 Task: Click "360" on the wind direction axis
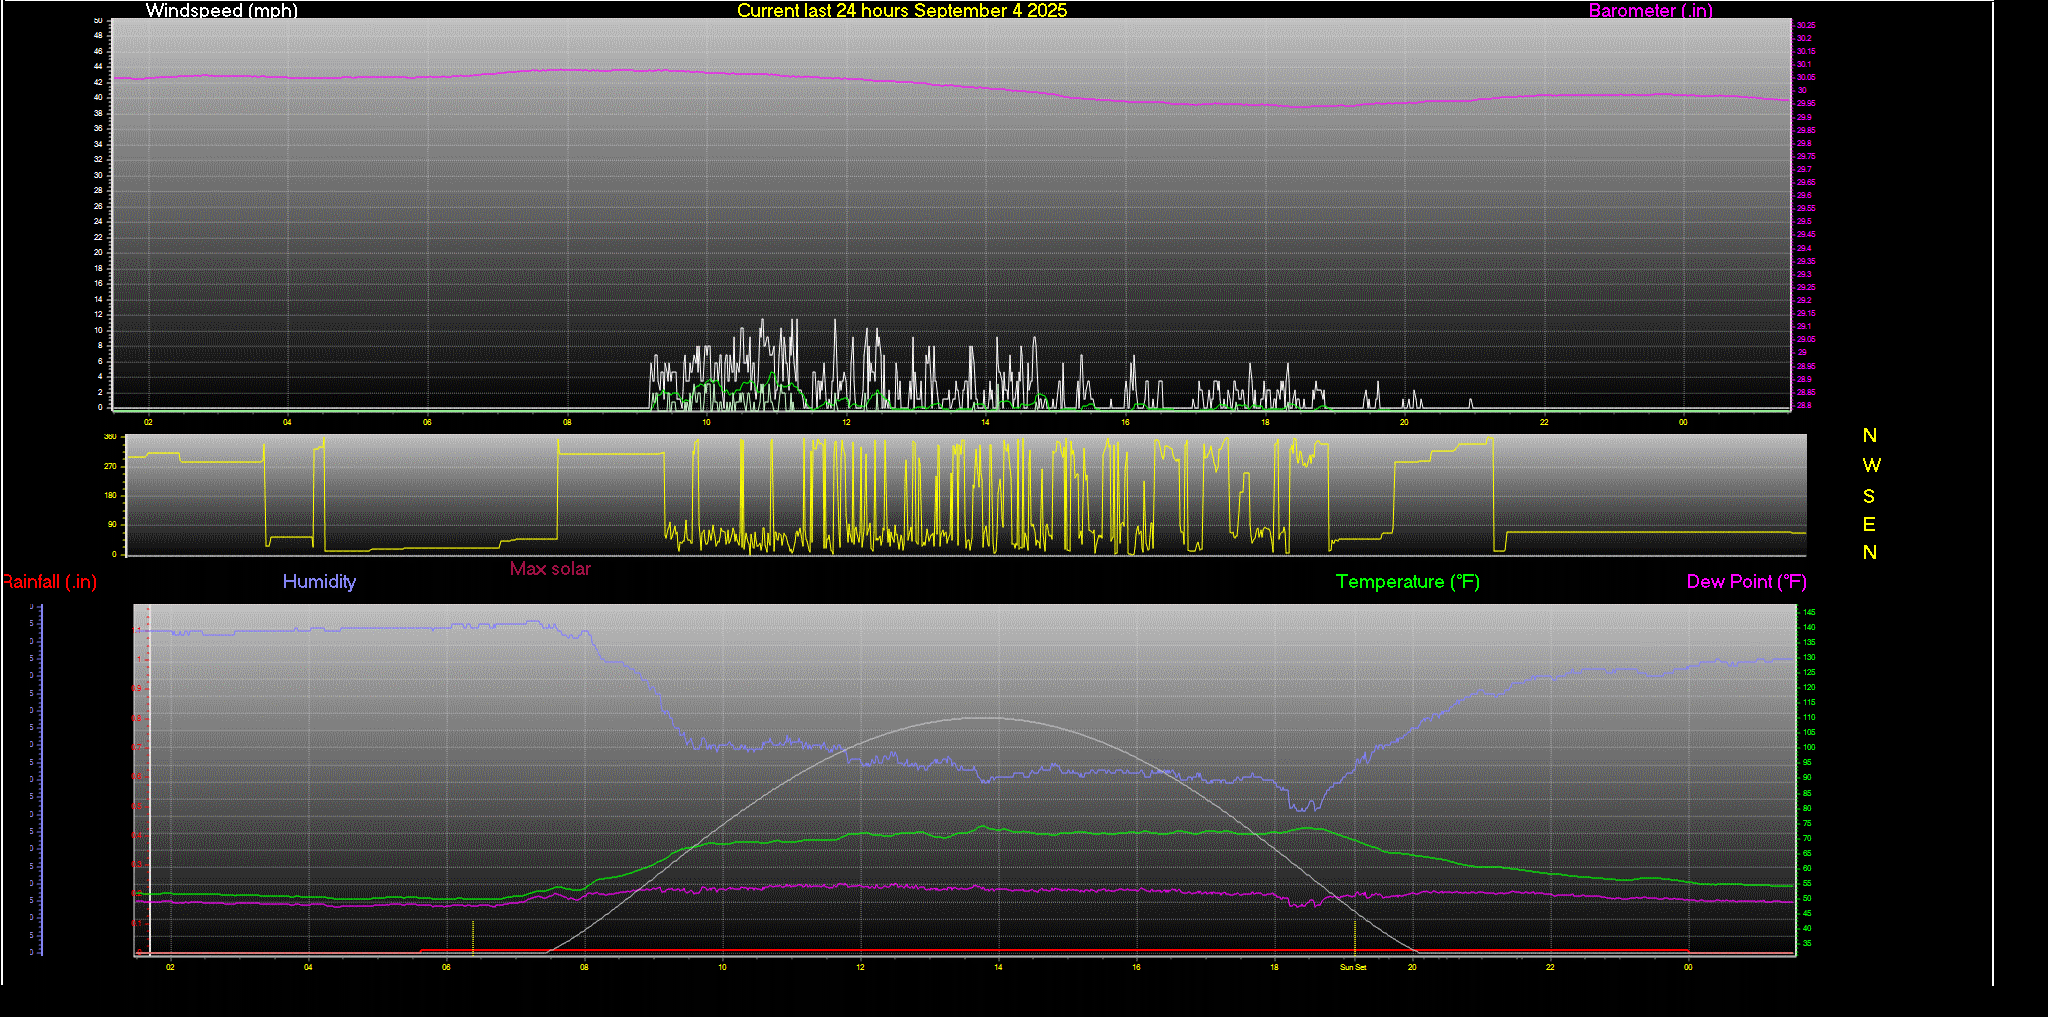pos(110,437)
